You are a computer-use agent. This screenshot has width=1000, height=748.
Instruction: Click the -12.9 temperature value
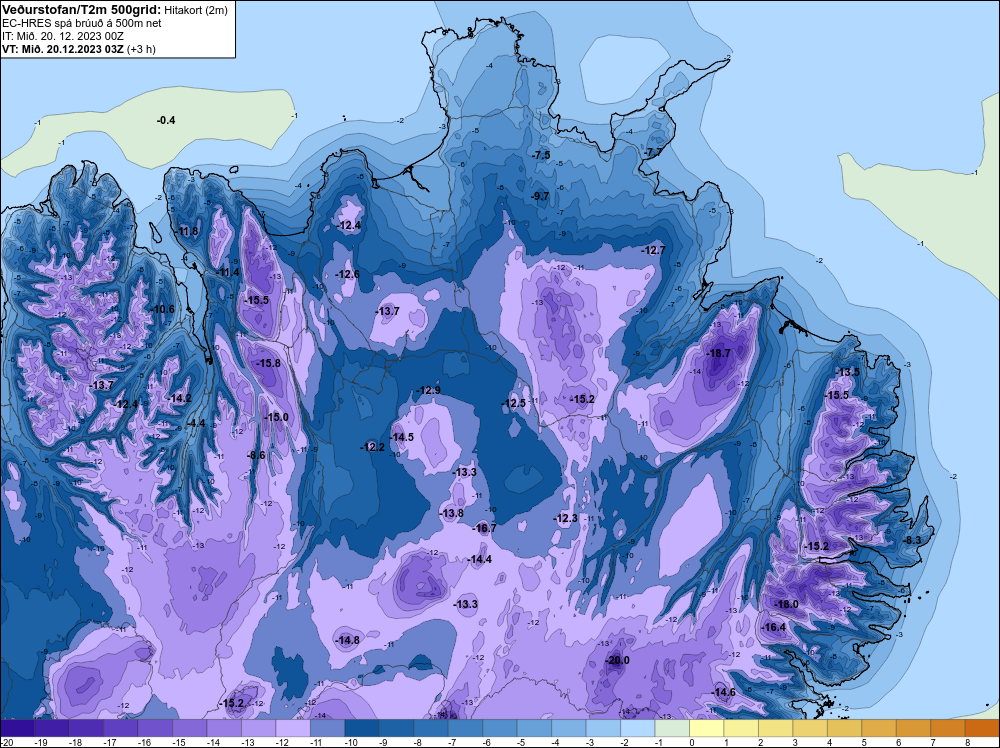coord(428,390)
